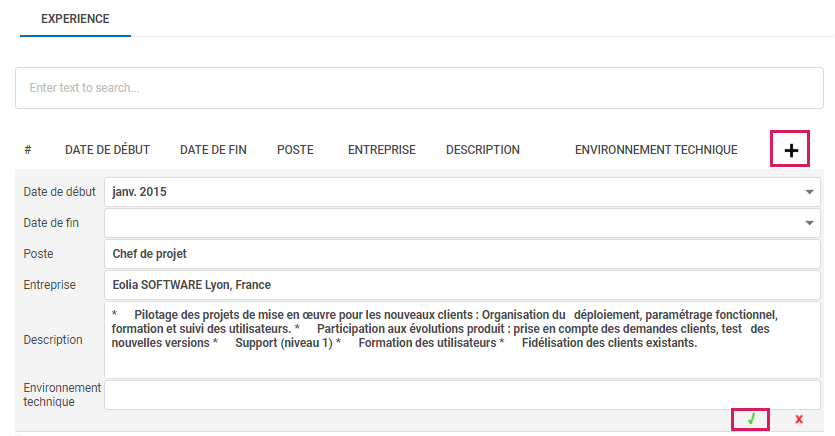The width and height of the screenshot is (835, 436).
Task: Sort by the DATE DE FIN column header
Action: (213, 150)
